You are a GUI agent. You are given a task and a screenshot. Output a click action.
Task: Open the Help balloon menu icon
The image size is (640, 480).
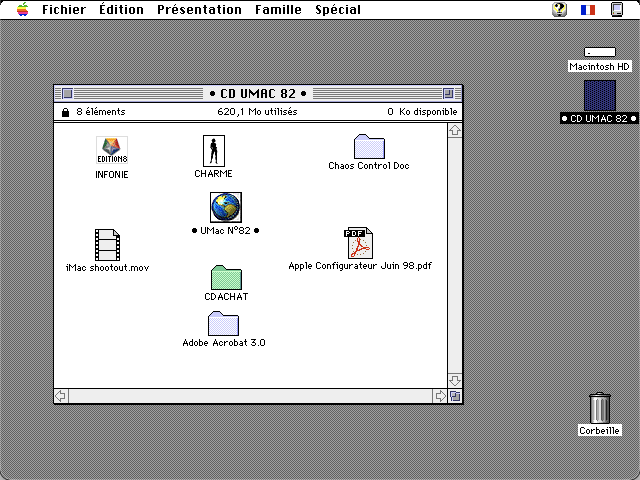(x=559, y=9)
